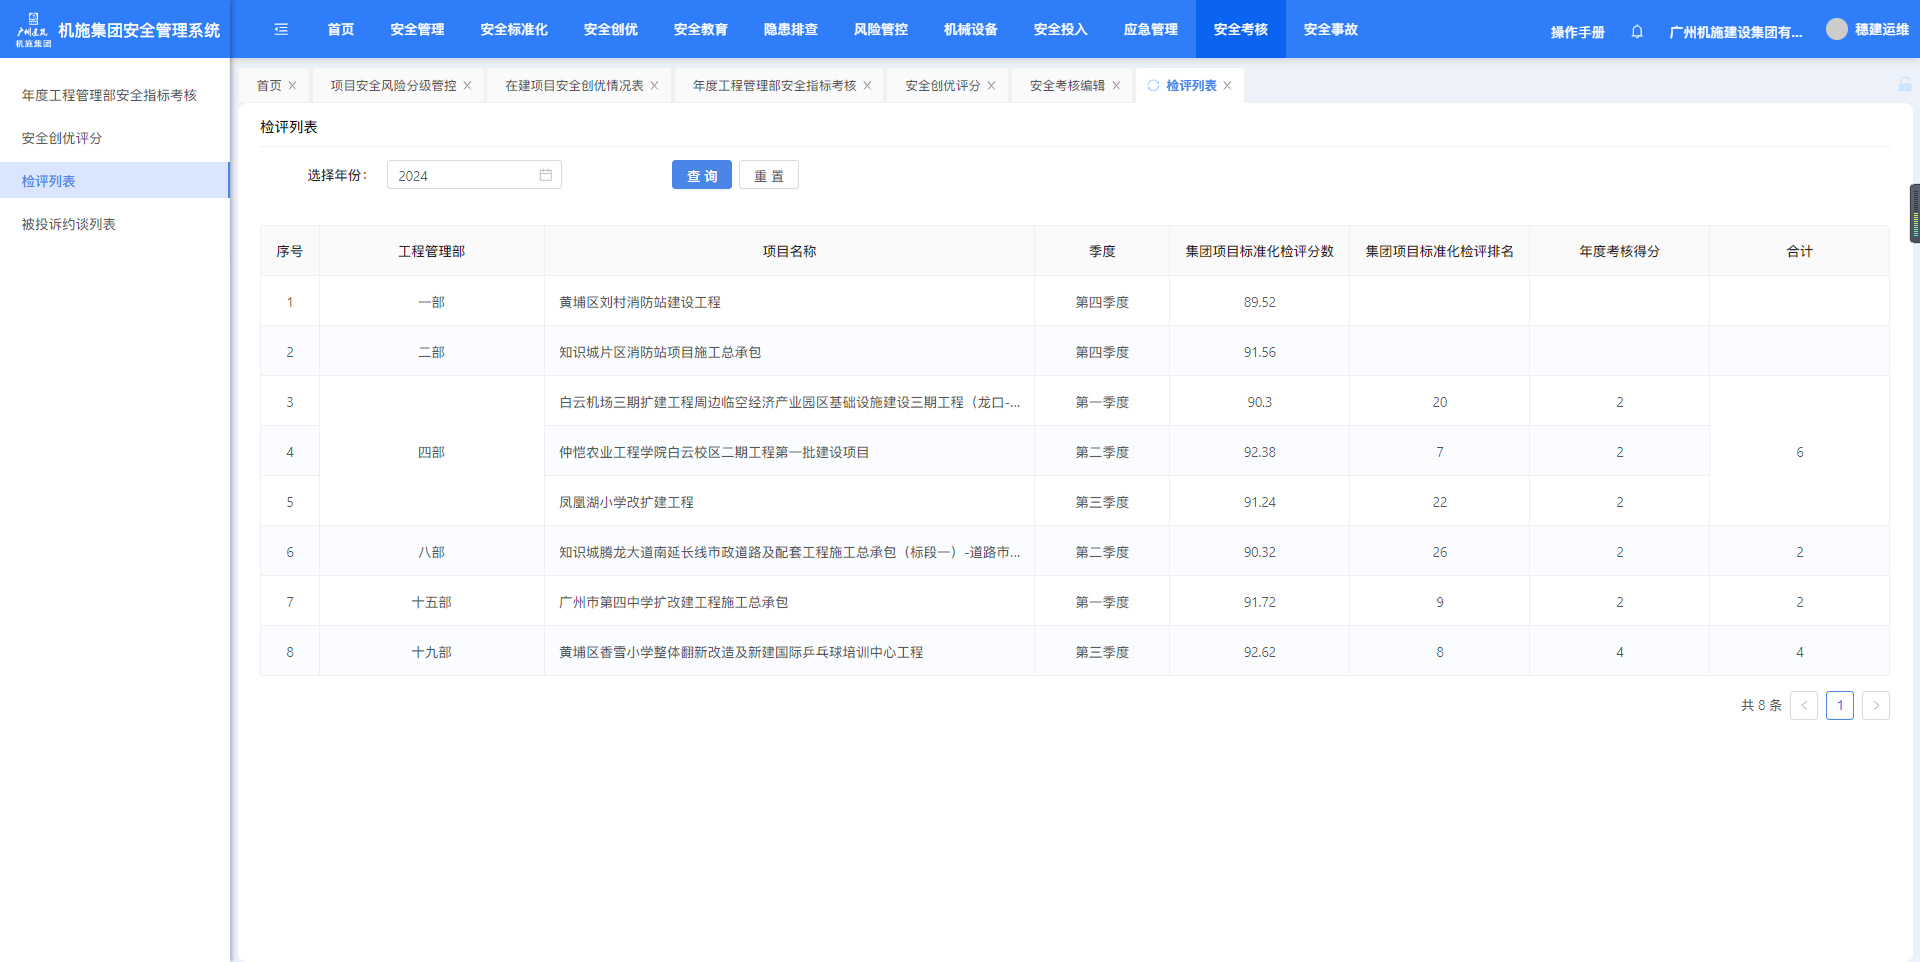Select page 1 in pagination

pos(1839,705)
